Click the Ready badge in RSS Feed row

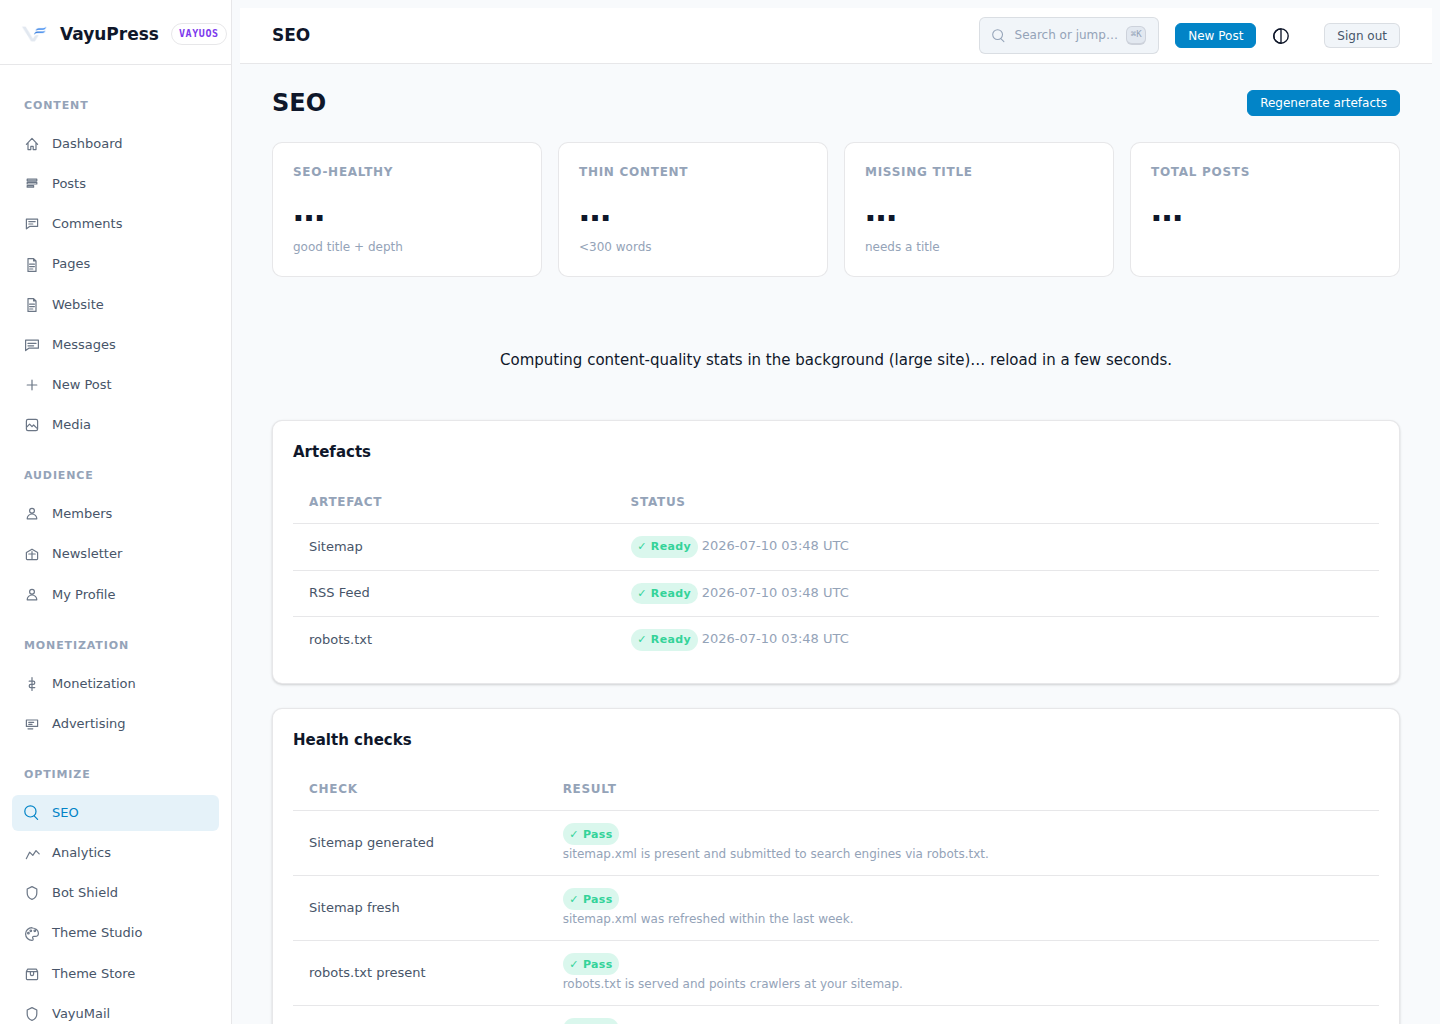pyautogui.click(x=664, y=593)
